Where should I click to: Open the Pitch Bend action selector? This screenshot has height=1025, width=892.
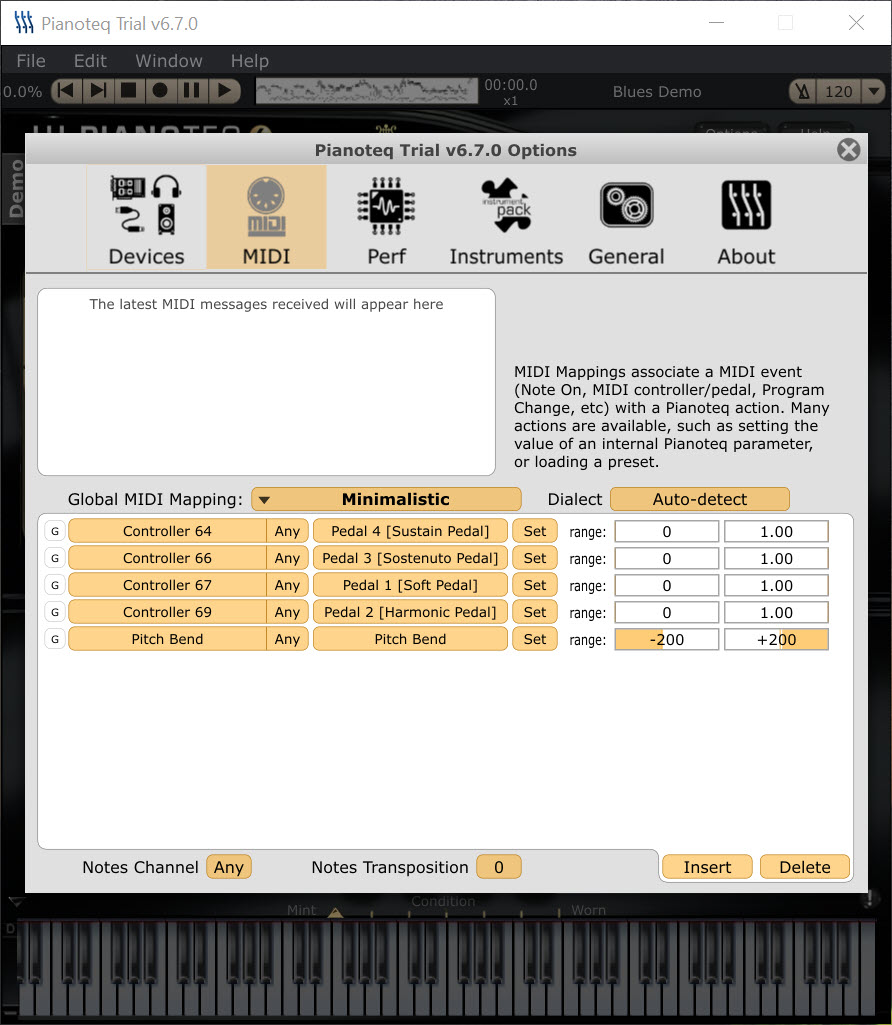tap(410, 639)
